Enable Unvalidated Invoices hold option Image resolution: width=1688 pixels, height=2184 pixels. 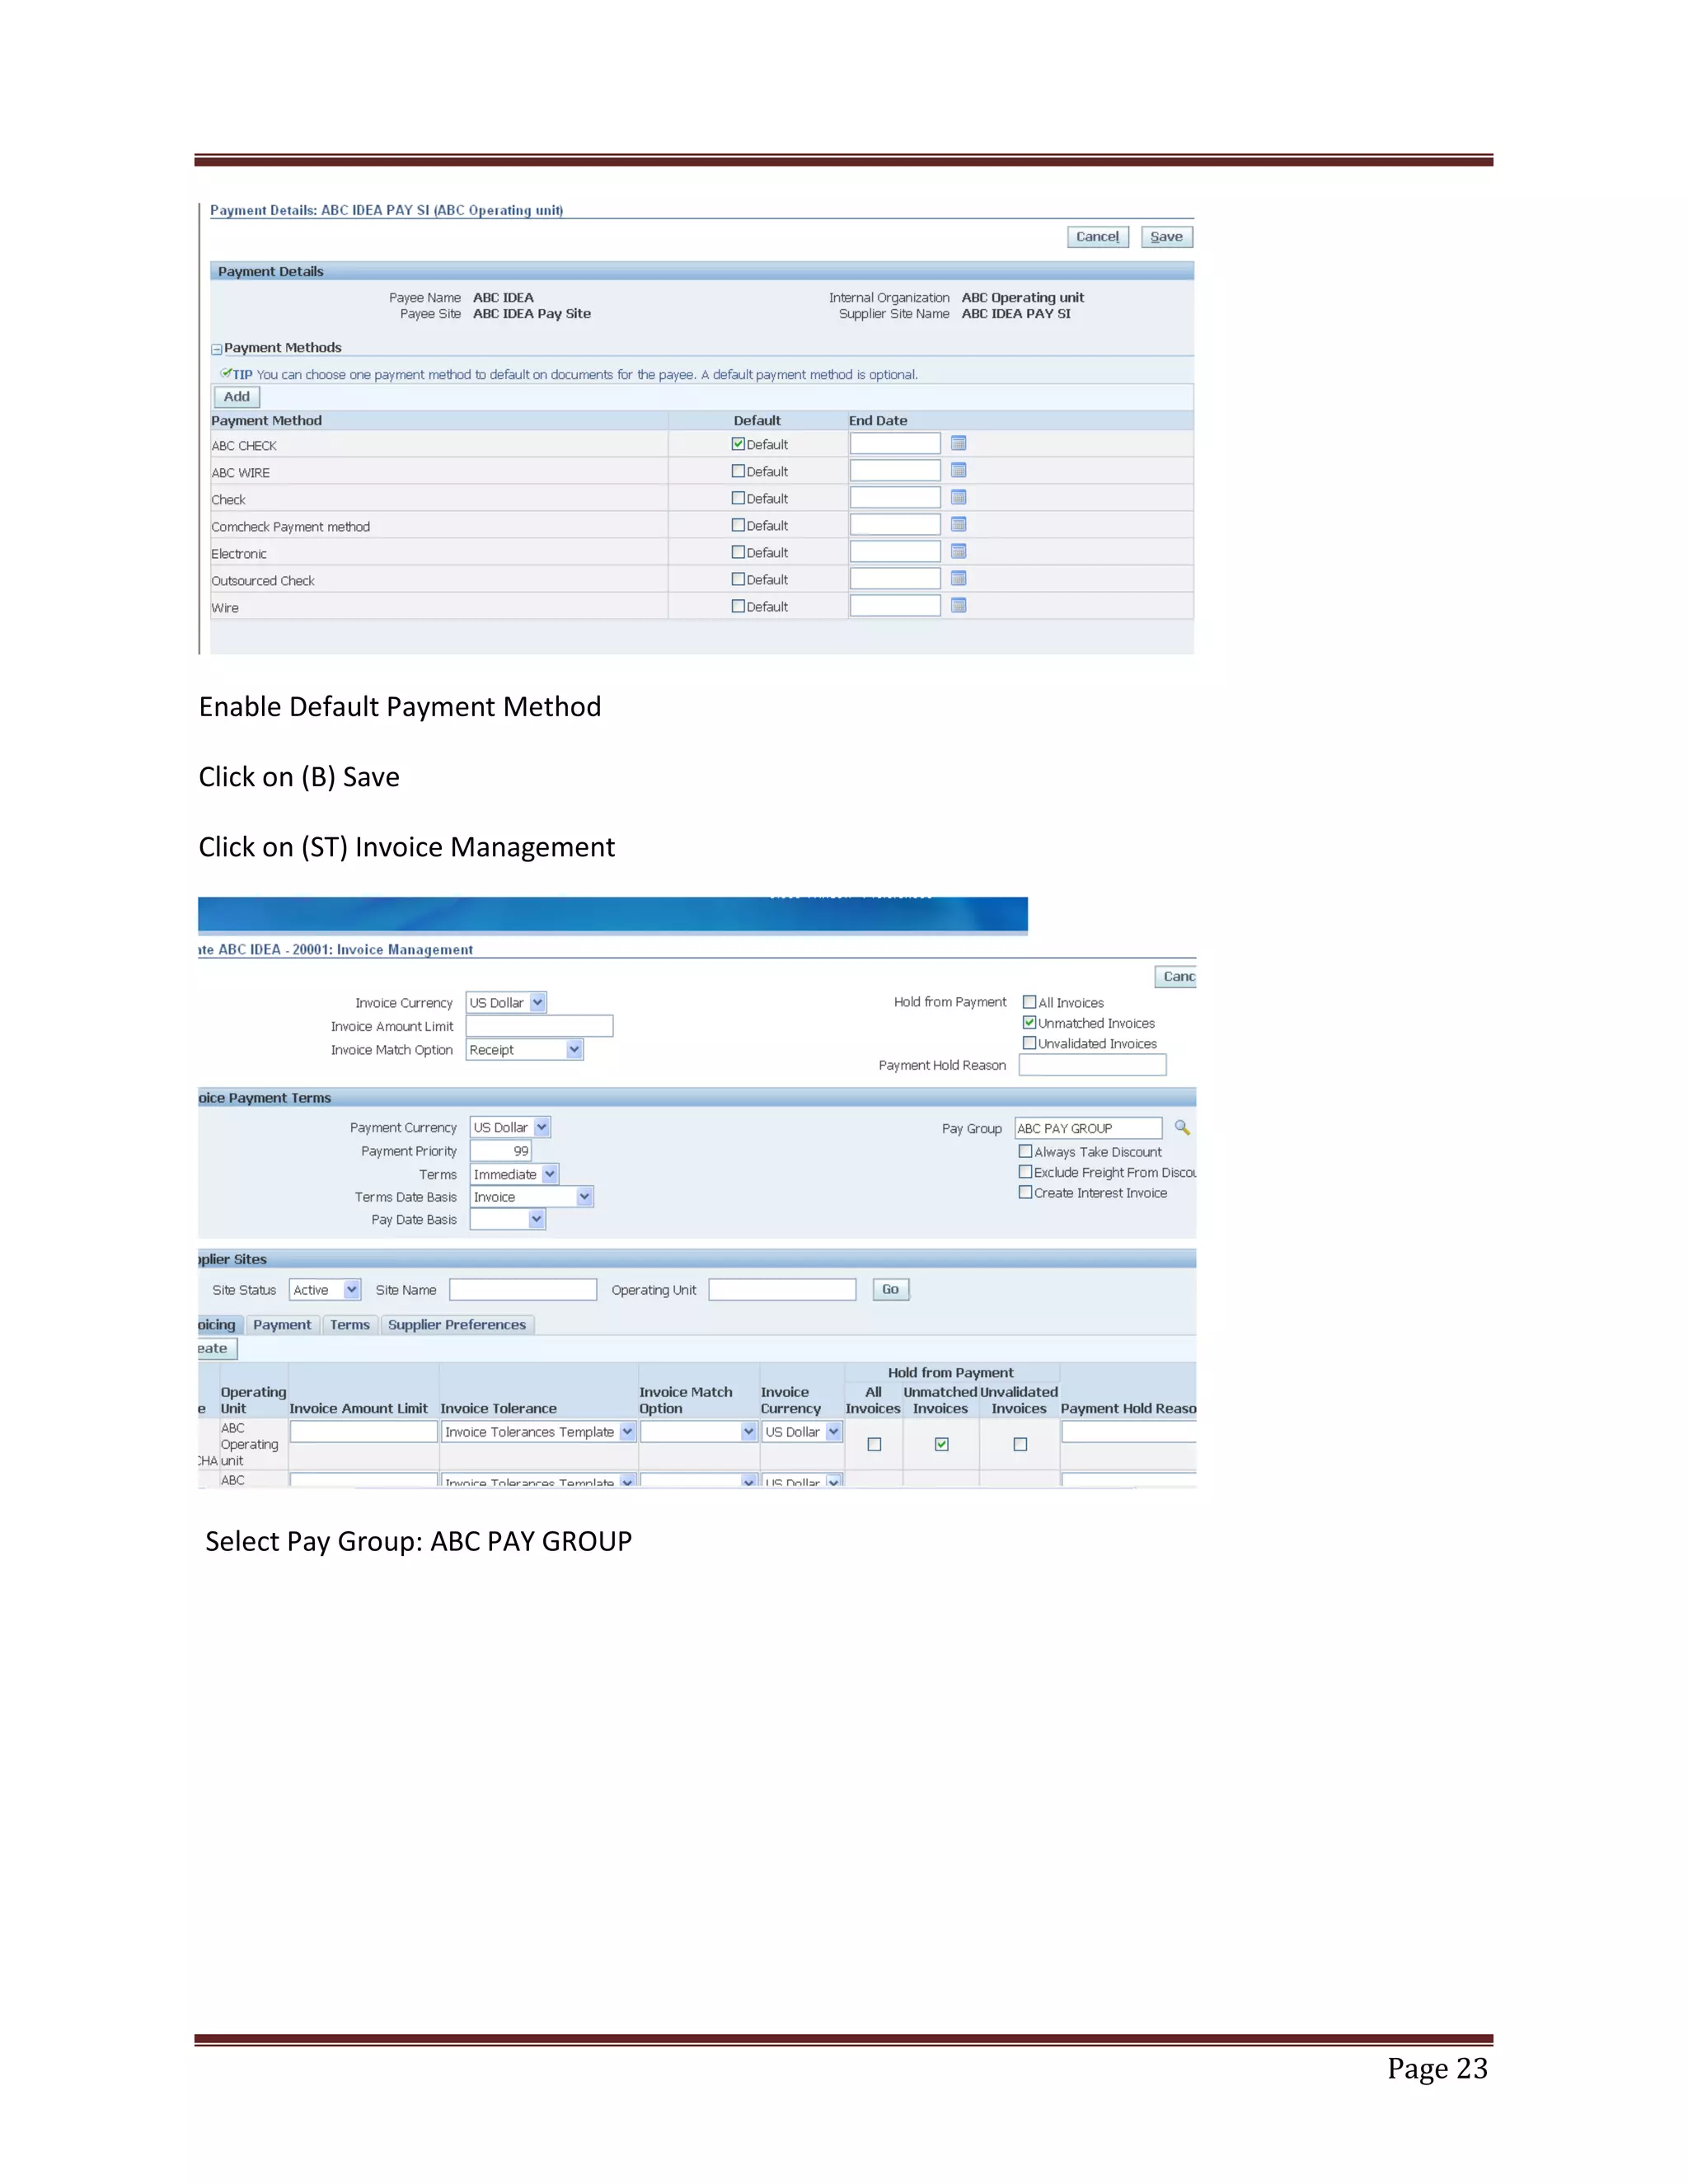(x=1029, y=1043)
